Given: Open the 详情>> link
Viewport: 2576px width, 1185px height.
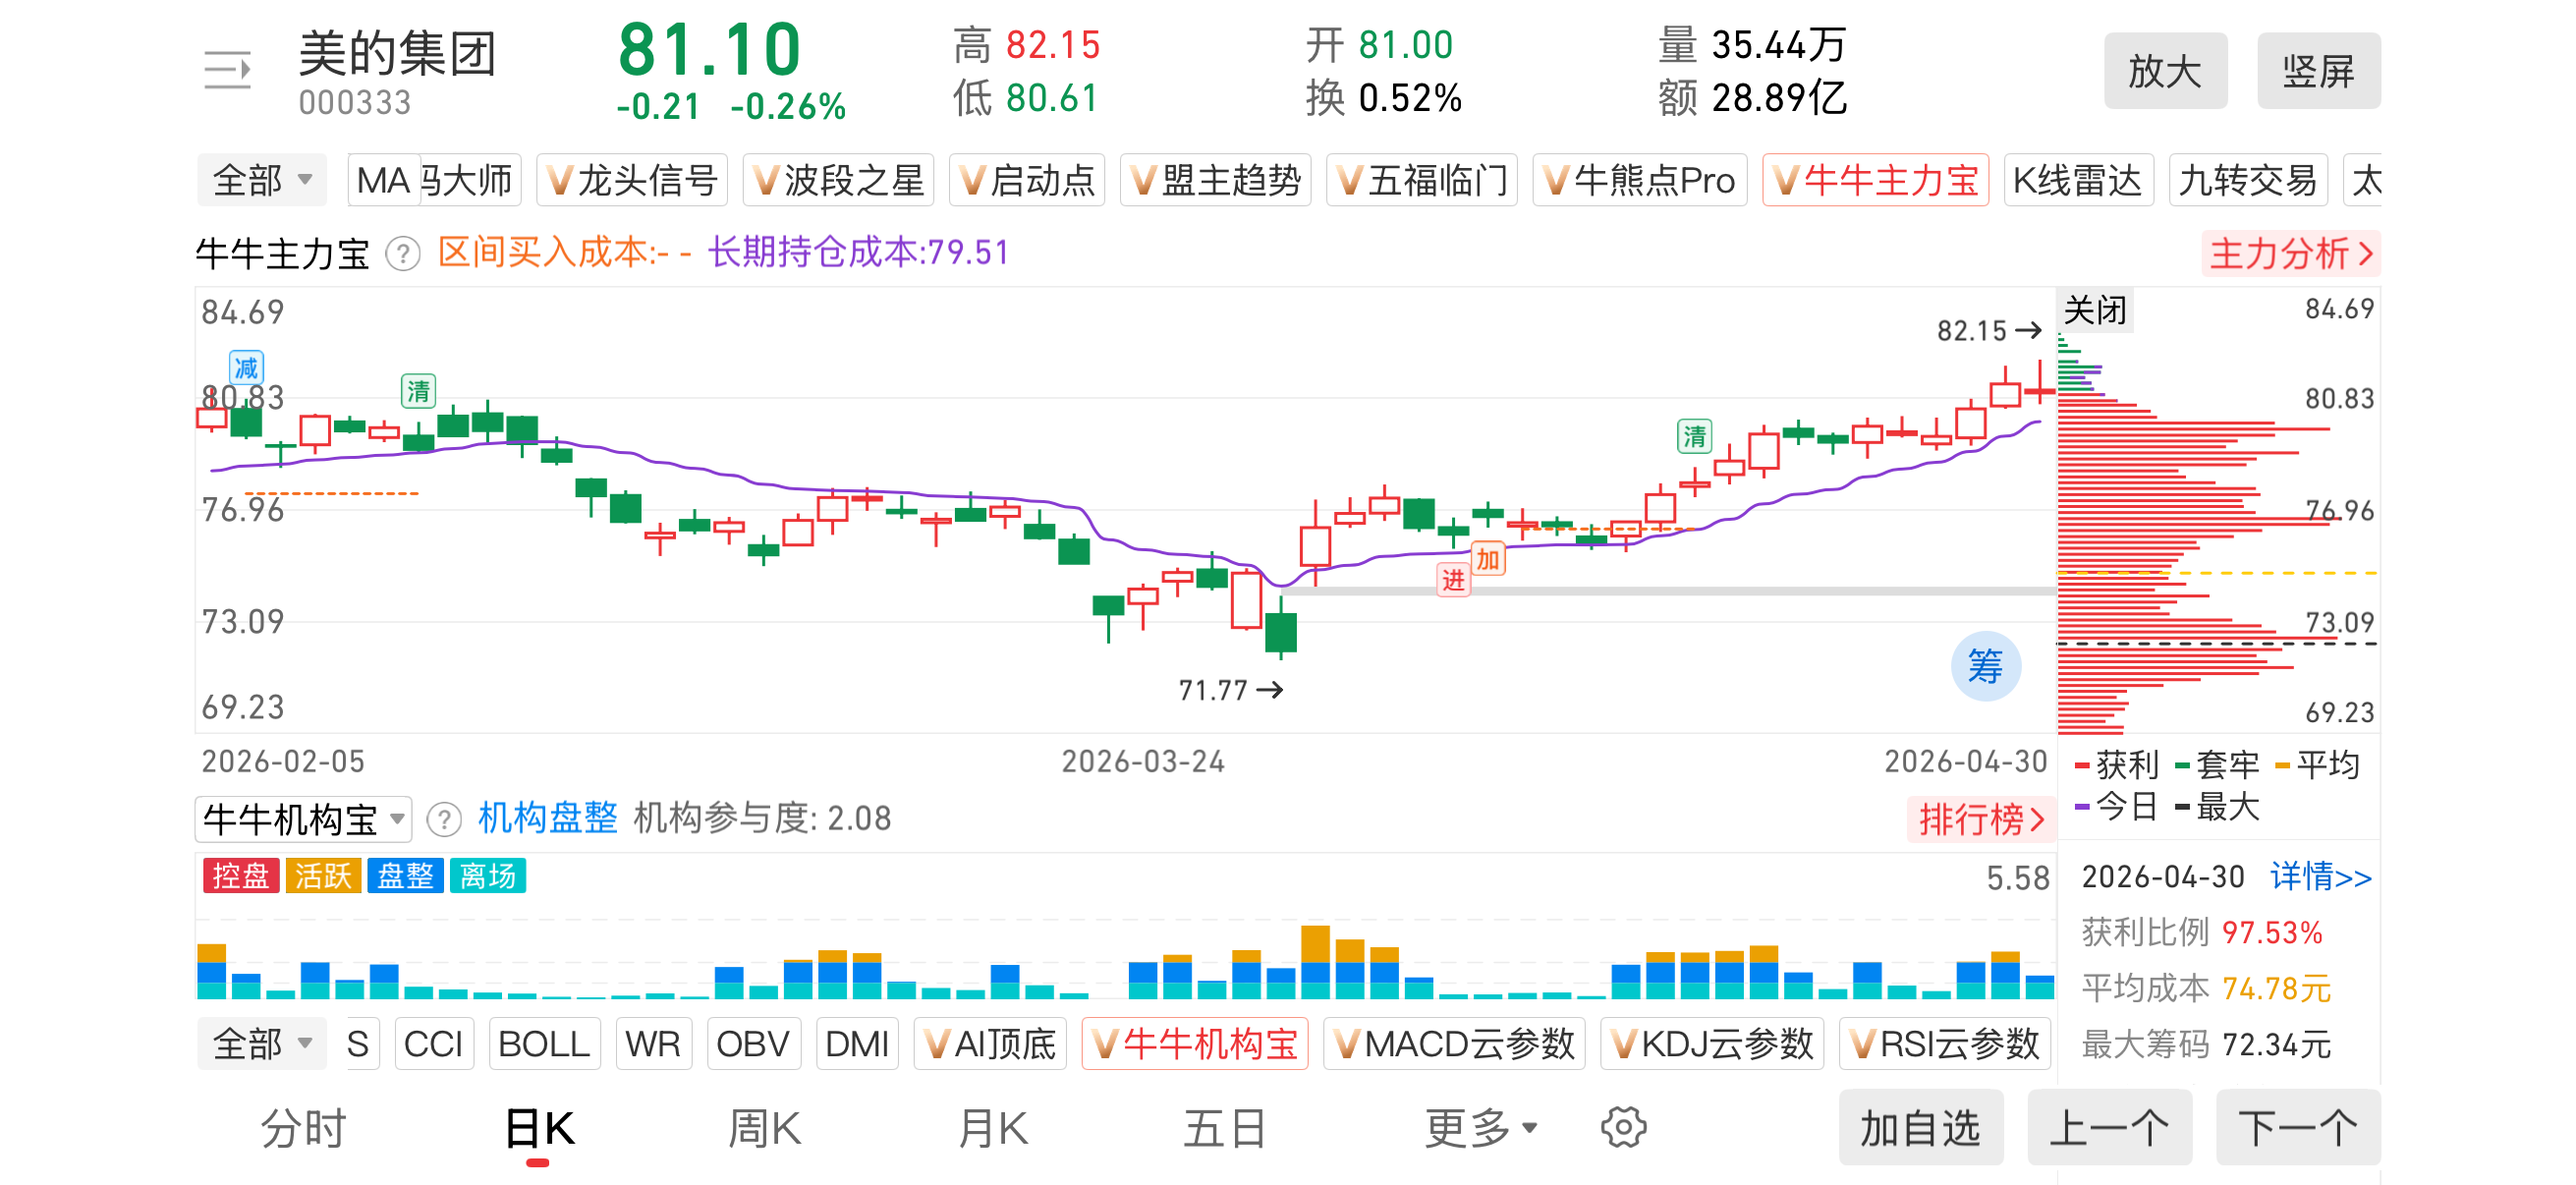Looking at the screenshot, I should [2320, 877].
